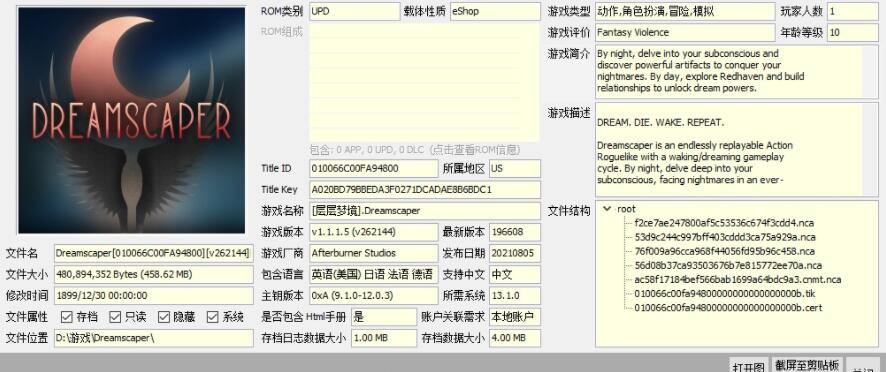
Task: Click the Title Key field
Action: pyautogui.click(x=424, y=189)
